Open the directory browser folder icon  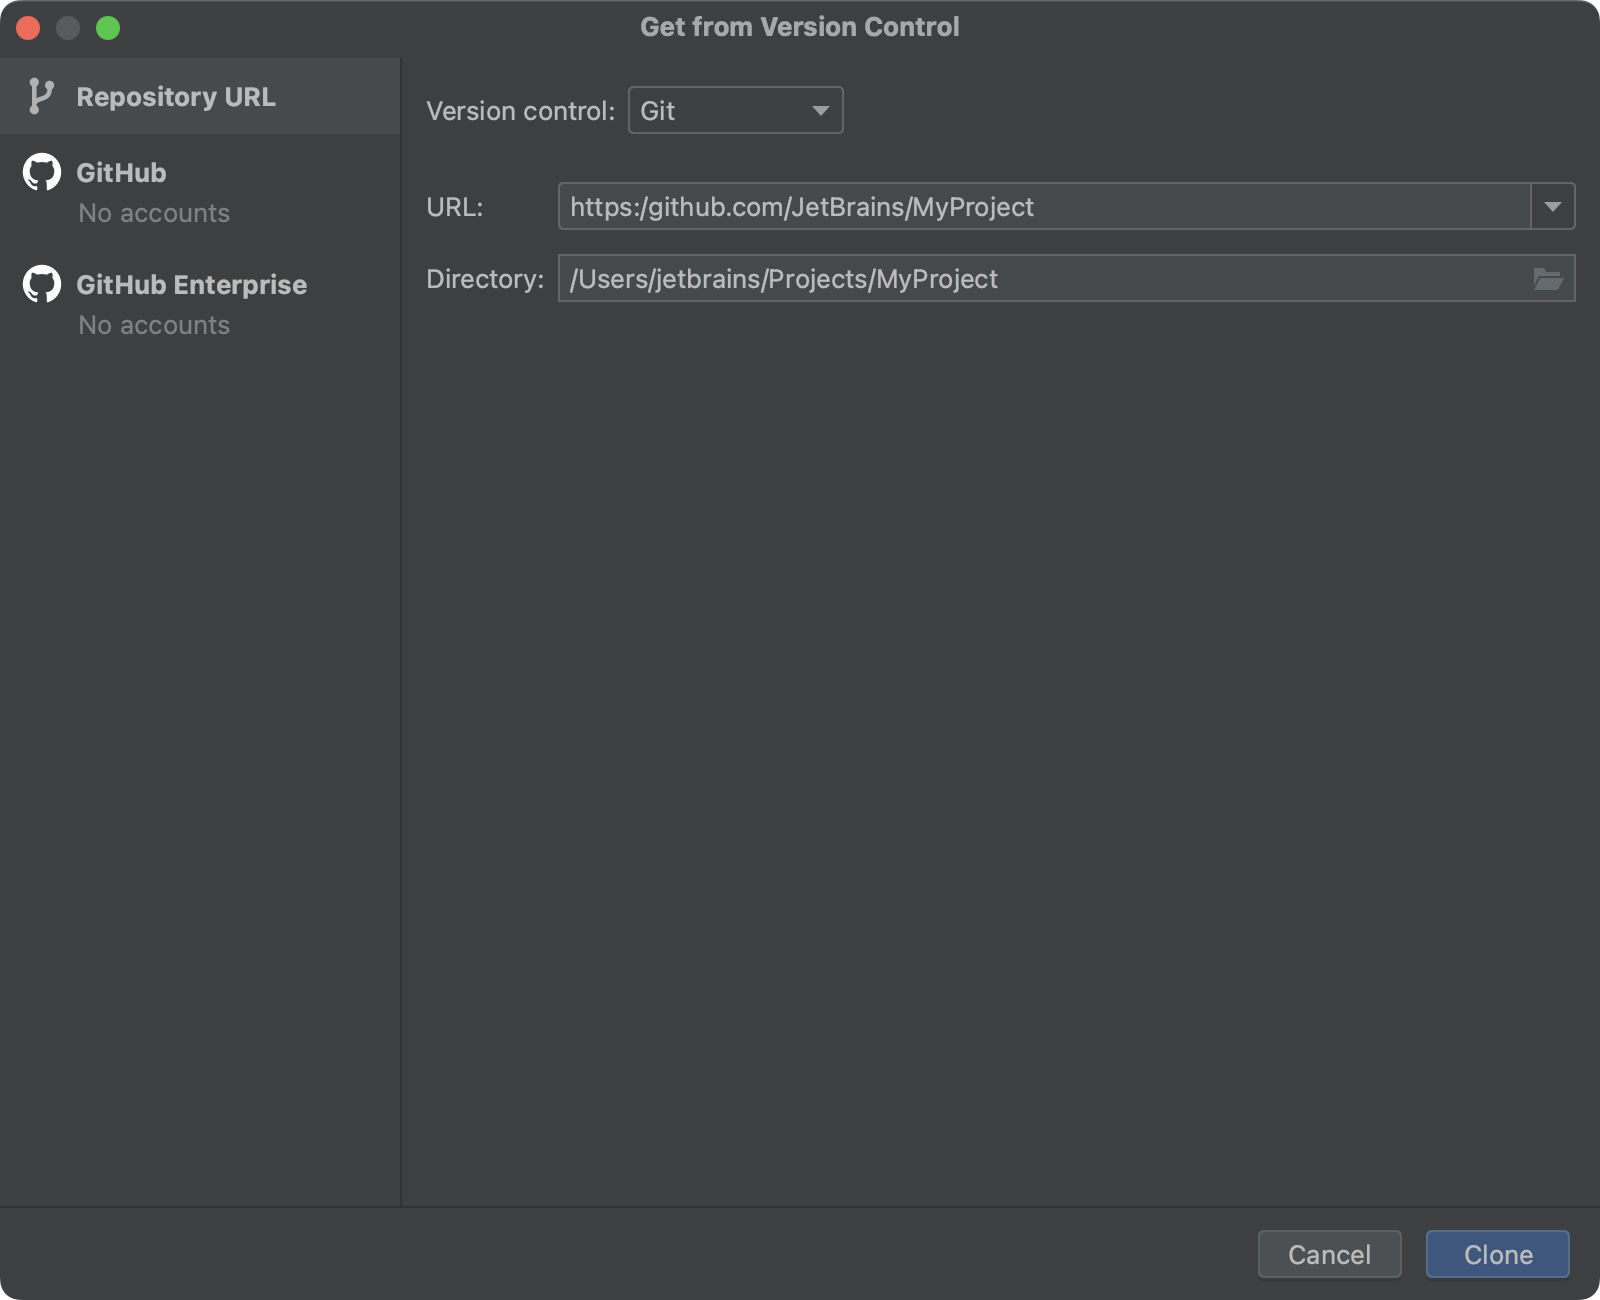point(1548,280)
